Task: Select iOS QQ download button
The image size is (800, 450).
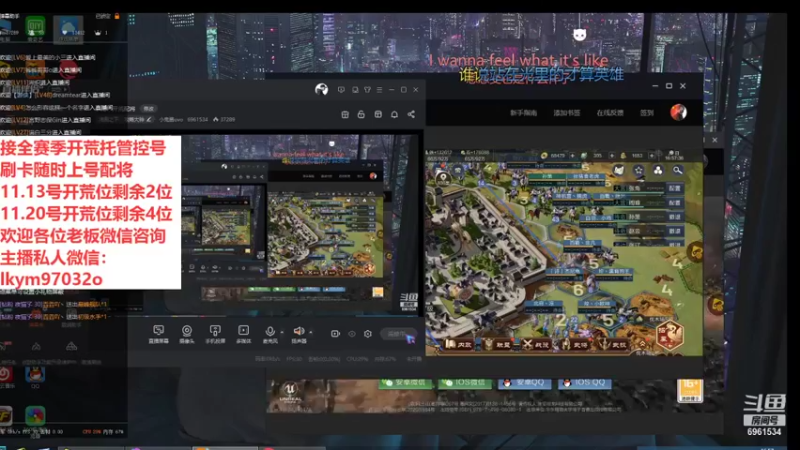Action: click(585, 383)
